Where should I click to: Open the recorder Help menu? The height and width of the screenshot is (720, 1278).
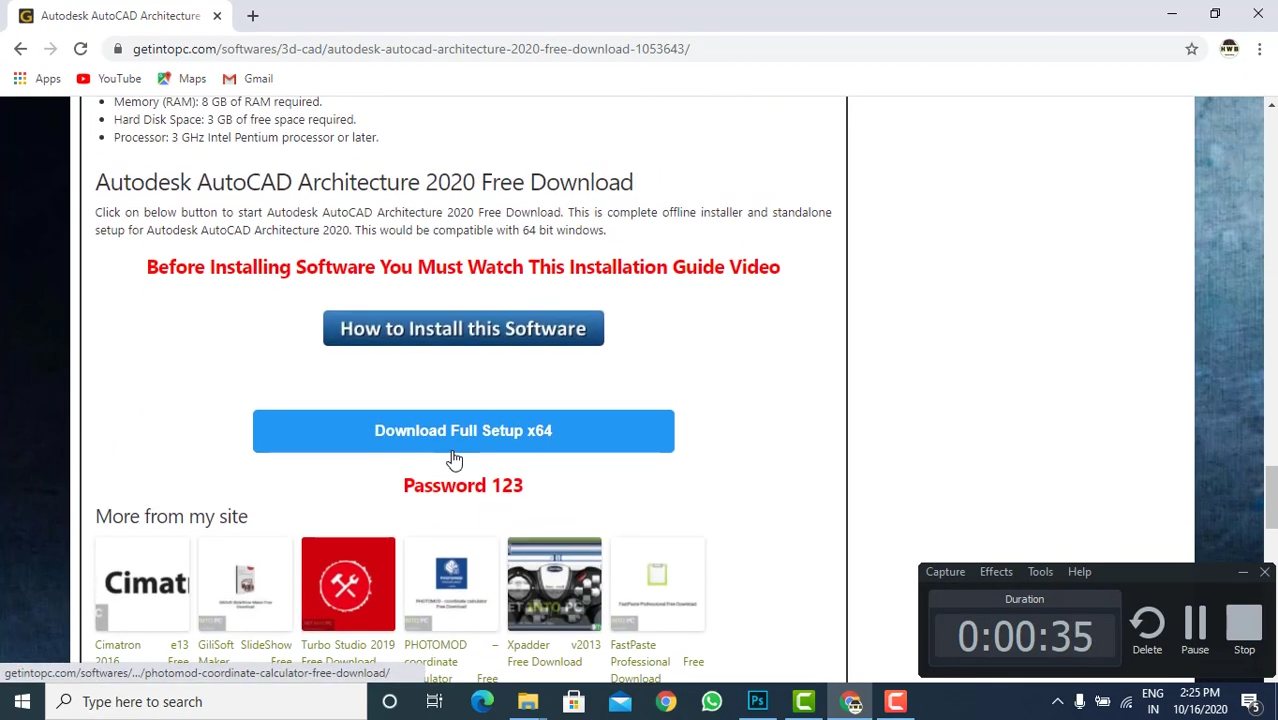[x=1079, y=572]
